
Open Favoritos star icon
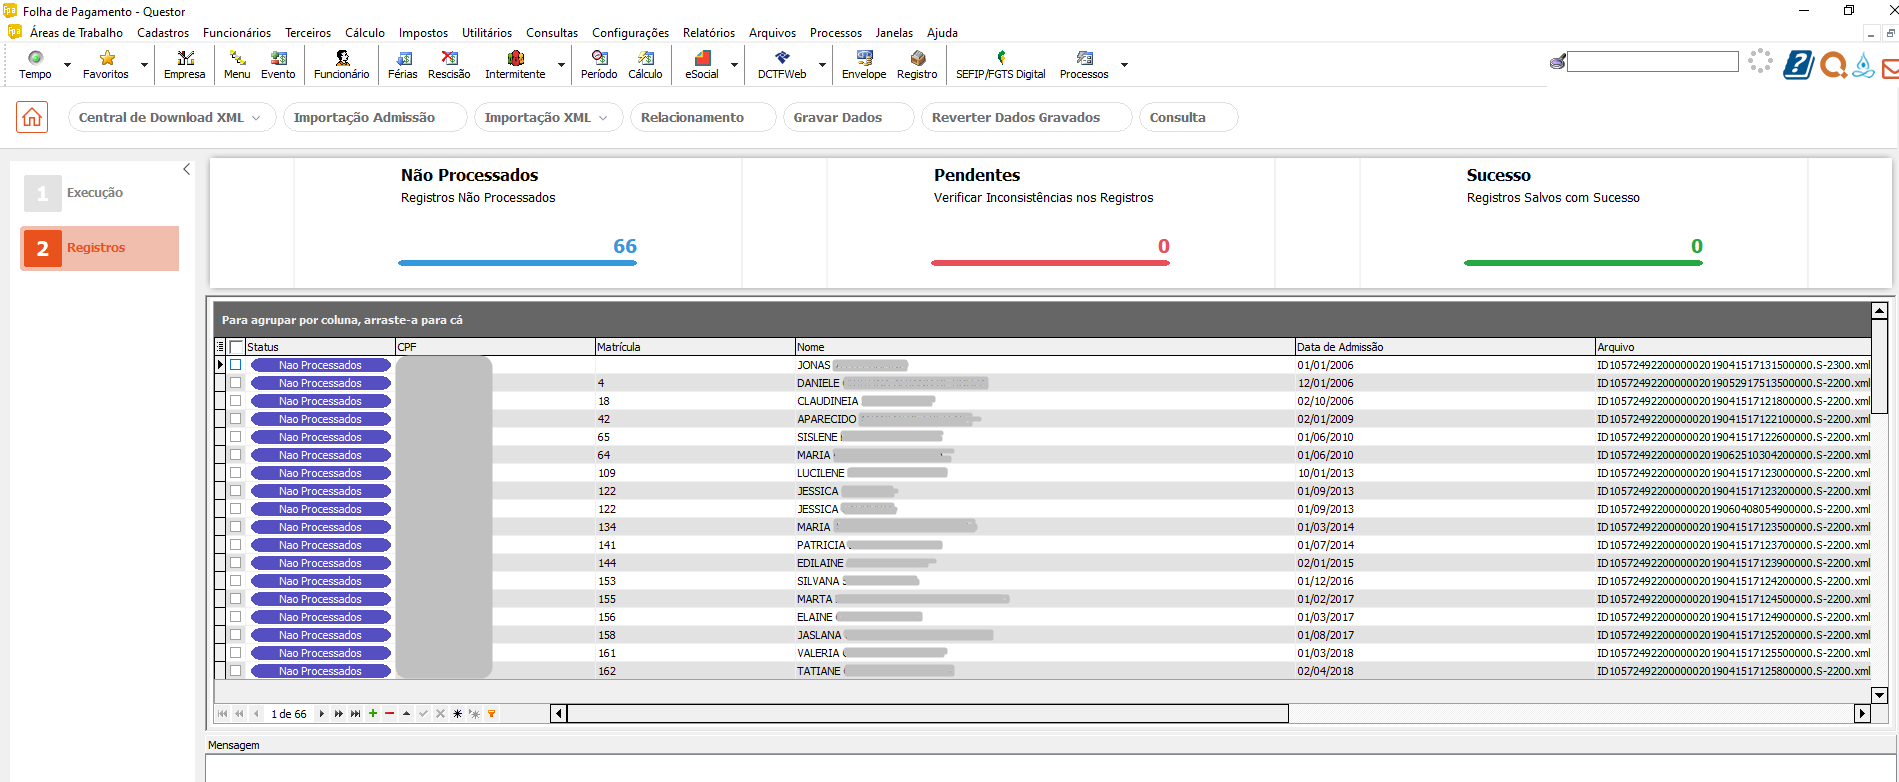pyautogui.click(x=106, y=65)
